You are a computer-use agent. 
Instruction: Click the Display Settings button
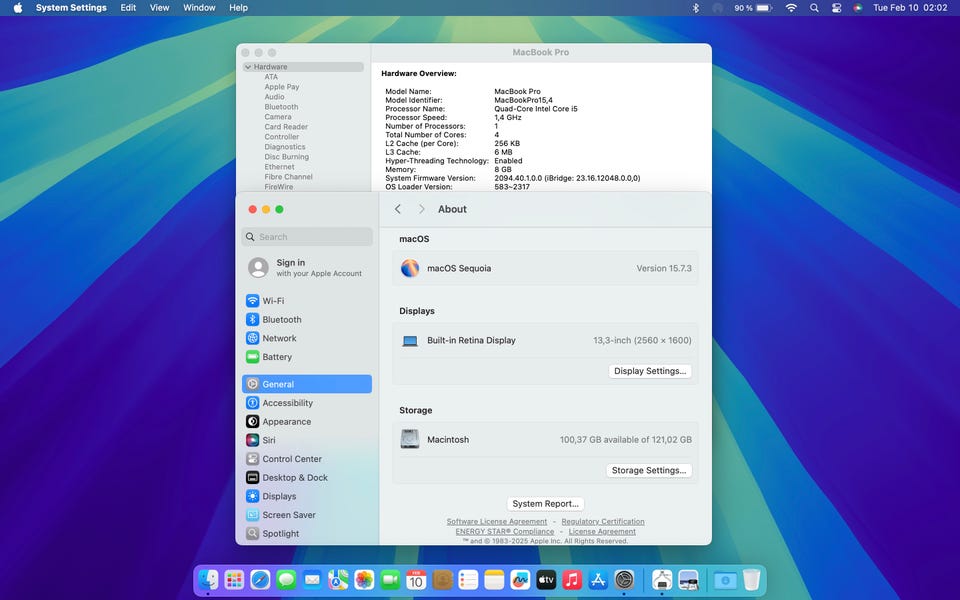point(650,371)
